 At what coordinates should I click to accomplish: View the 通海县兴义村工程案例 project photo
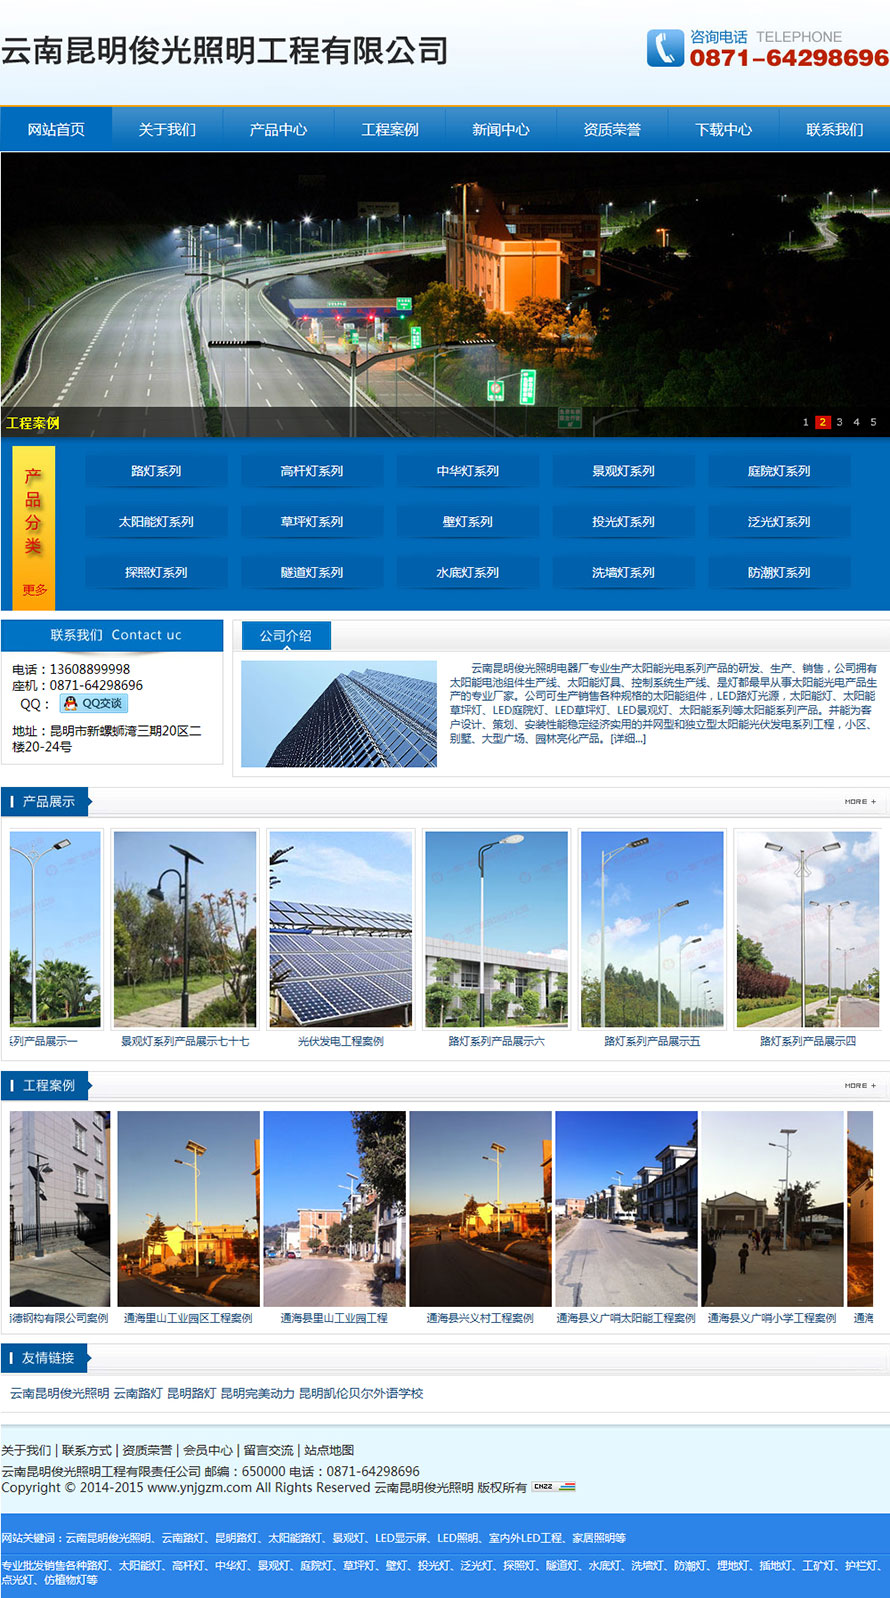coord(480,1208)
